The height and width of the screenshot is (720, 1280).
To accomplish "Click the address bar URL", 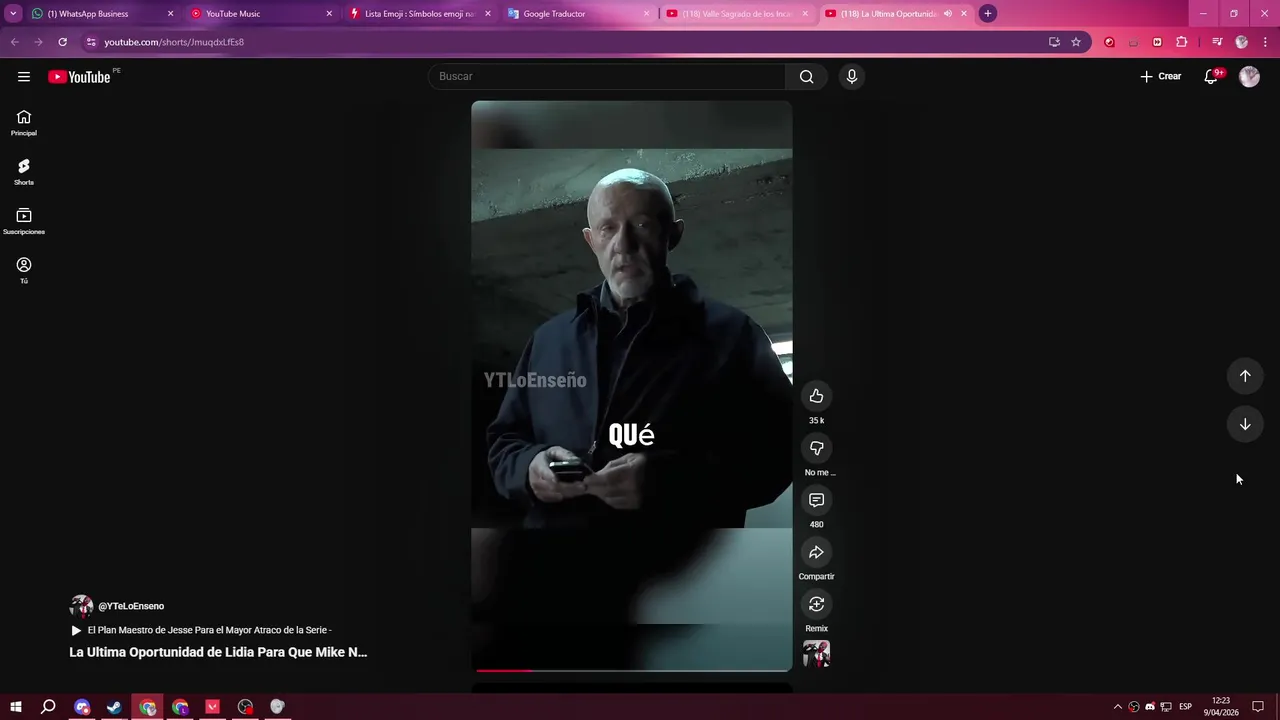I will coord(174,42).
